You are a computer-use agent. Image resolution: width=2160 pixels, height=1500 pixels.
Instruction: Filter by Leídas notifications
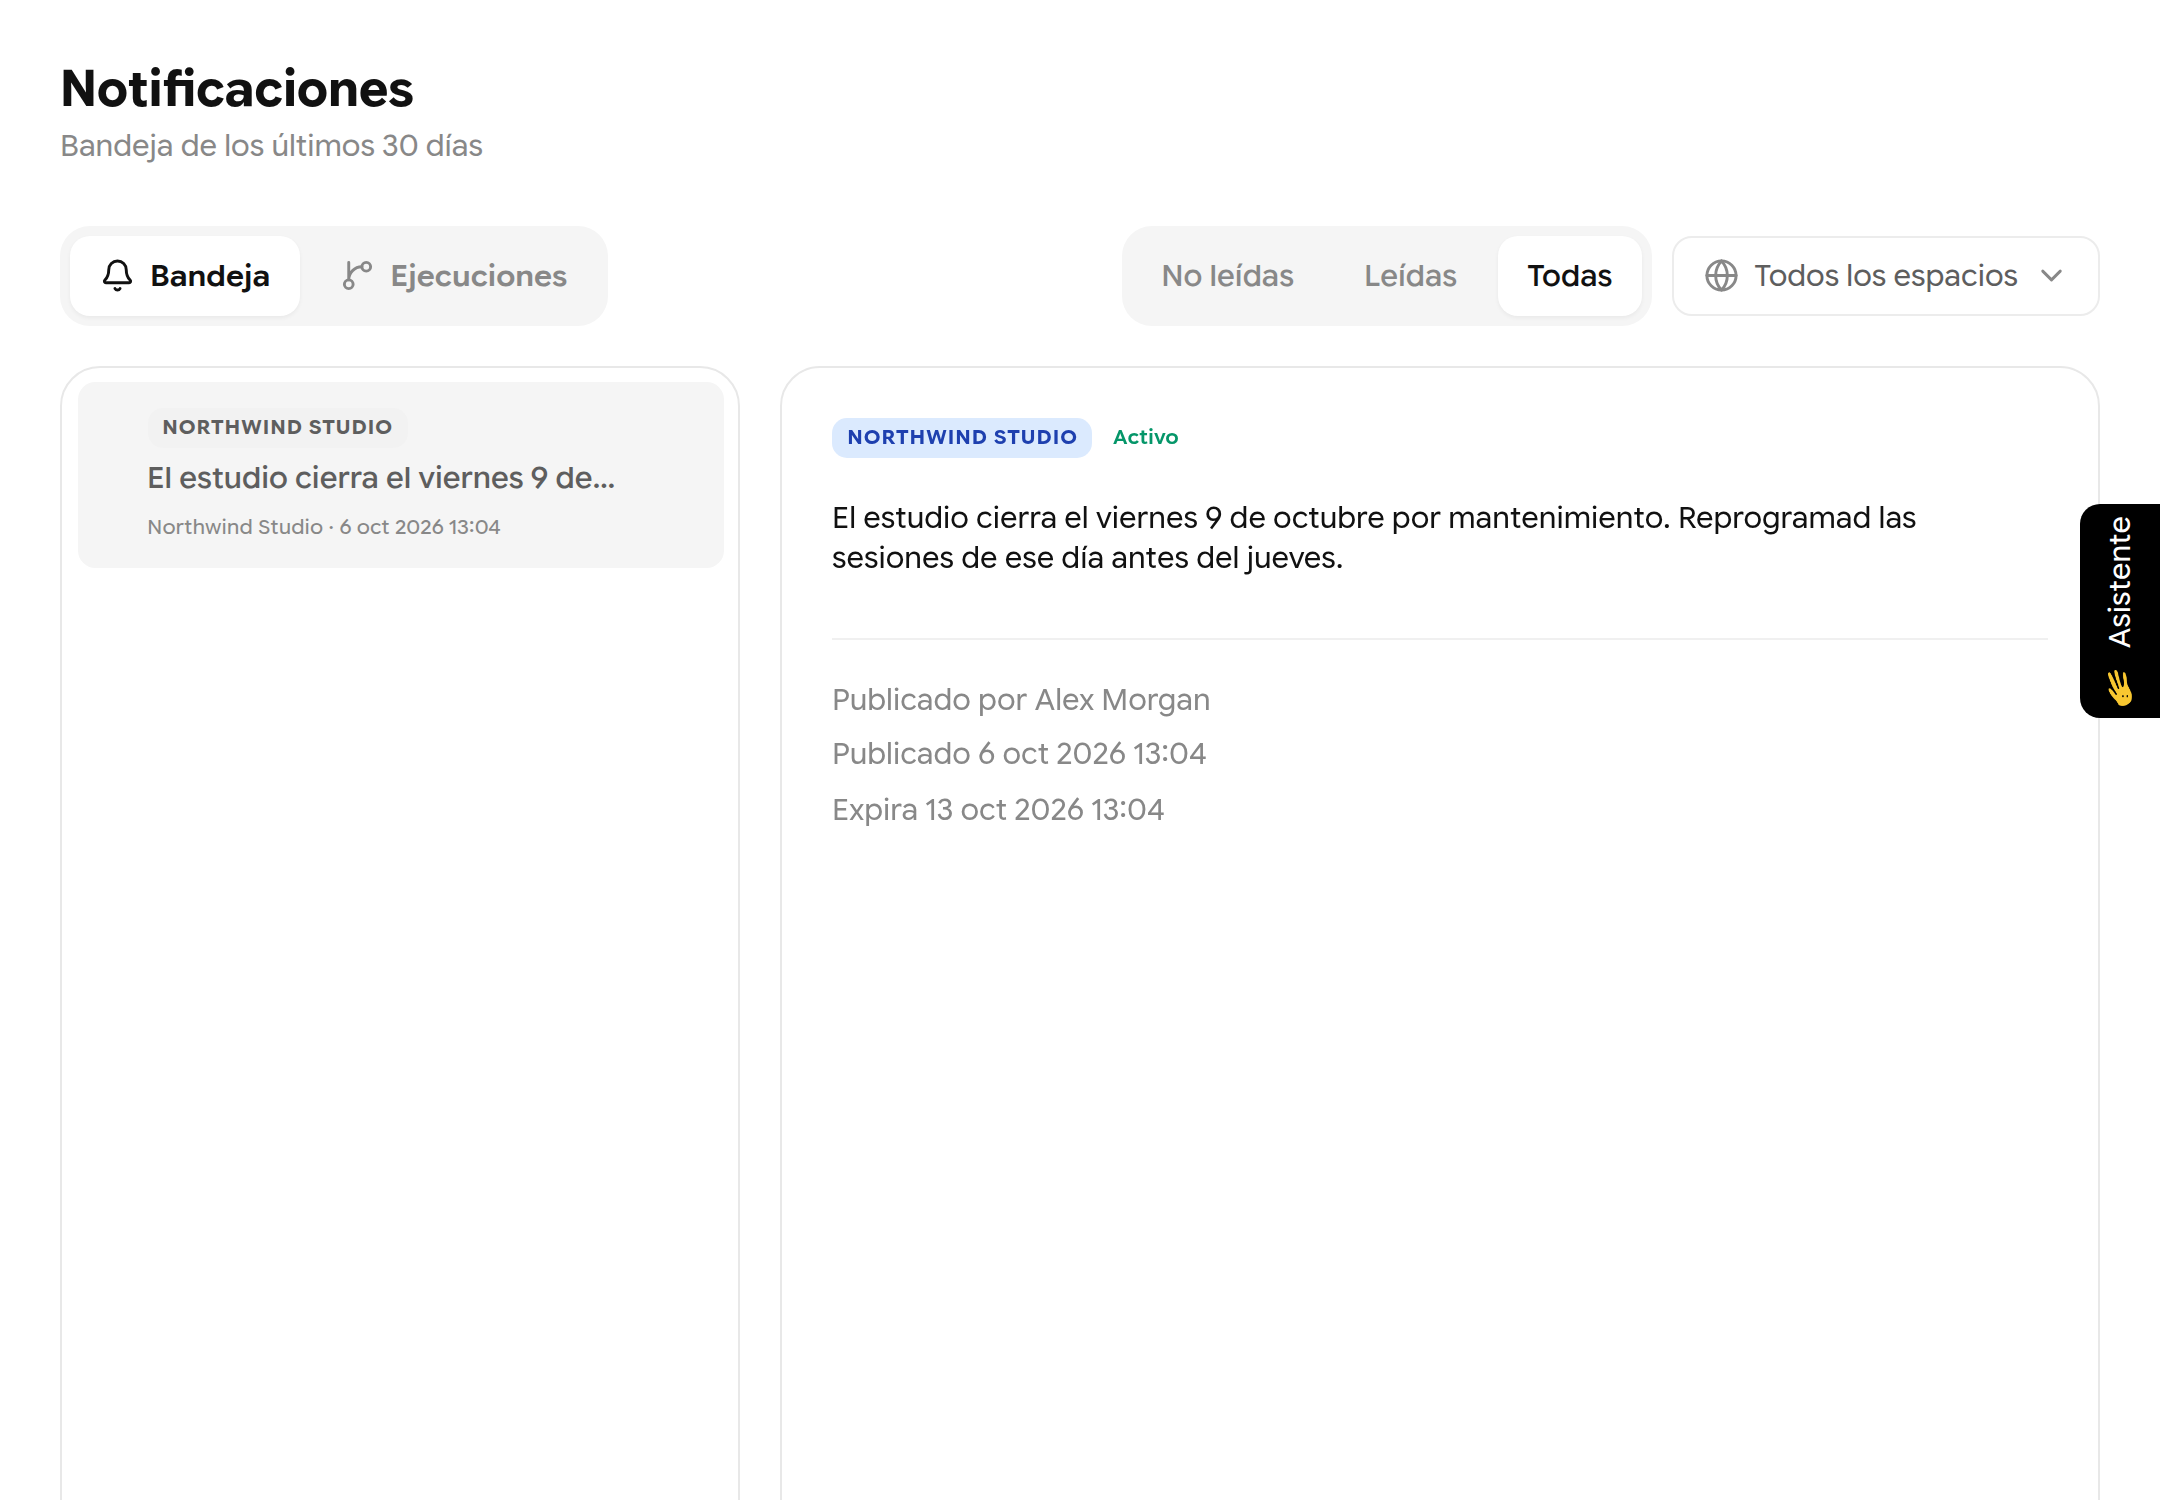coord(1410,276)
